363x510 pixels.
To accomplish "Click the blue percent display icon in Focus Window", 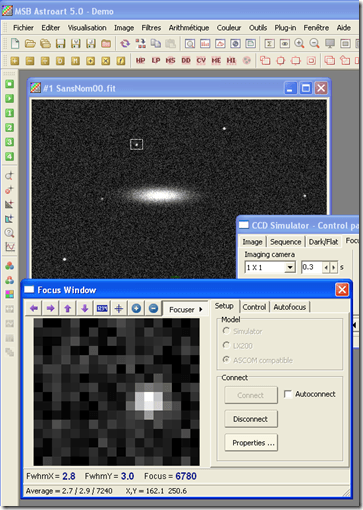I will [x=102, y=308].
